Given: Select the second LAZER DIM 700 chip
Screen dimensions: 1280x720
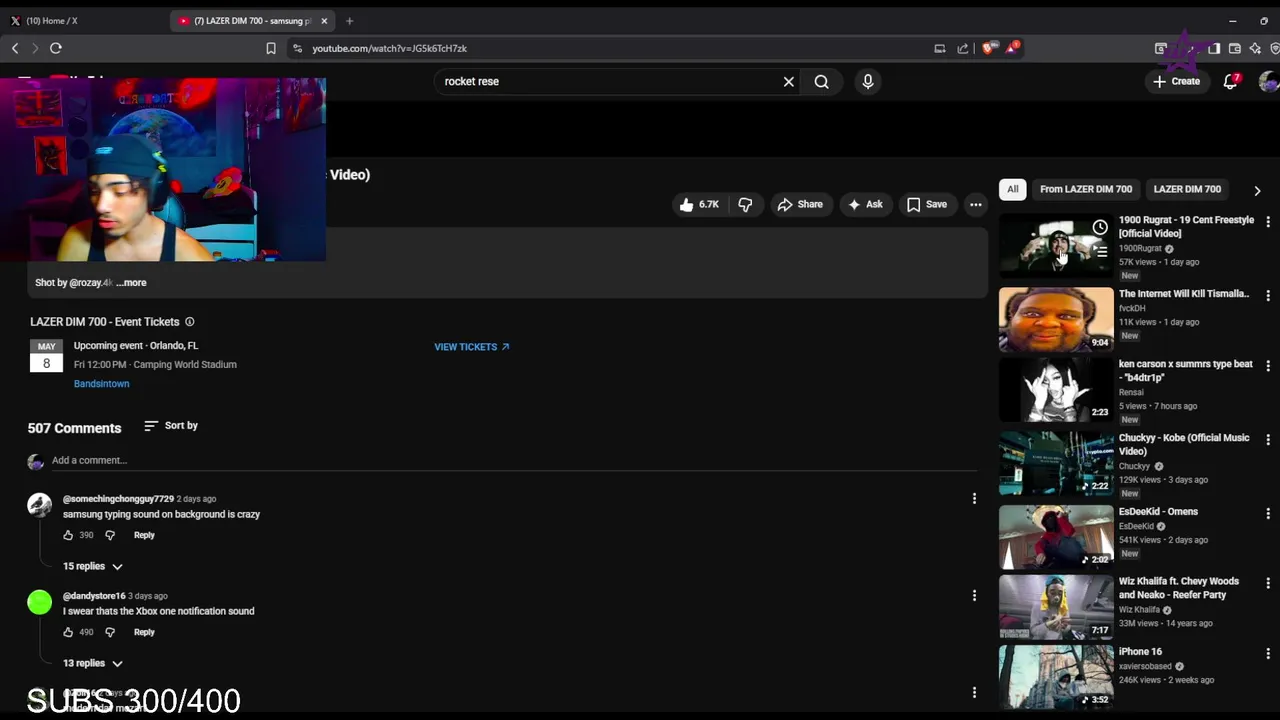Looking at the screenshot, I should coord(1187,189).
